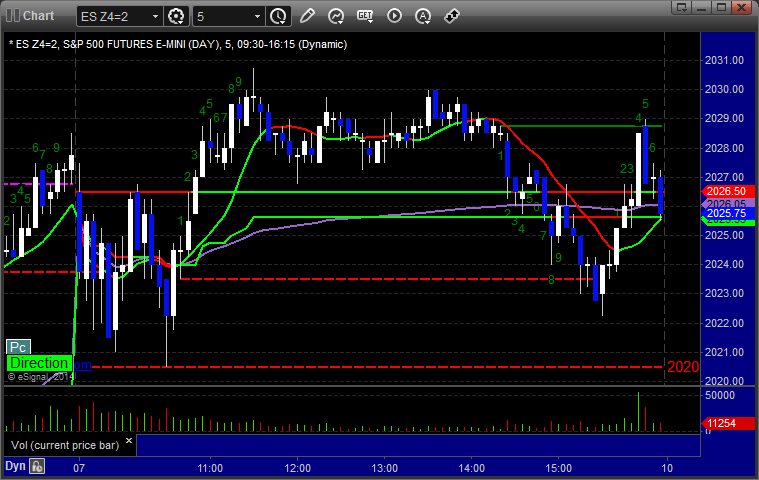The height and width of the screenshot is (480, 759).
Task: Click the pop-out window icon at top right
Action: (x=682, y=7)
